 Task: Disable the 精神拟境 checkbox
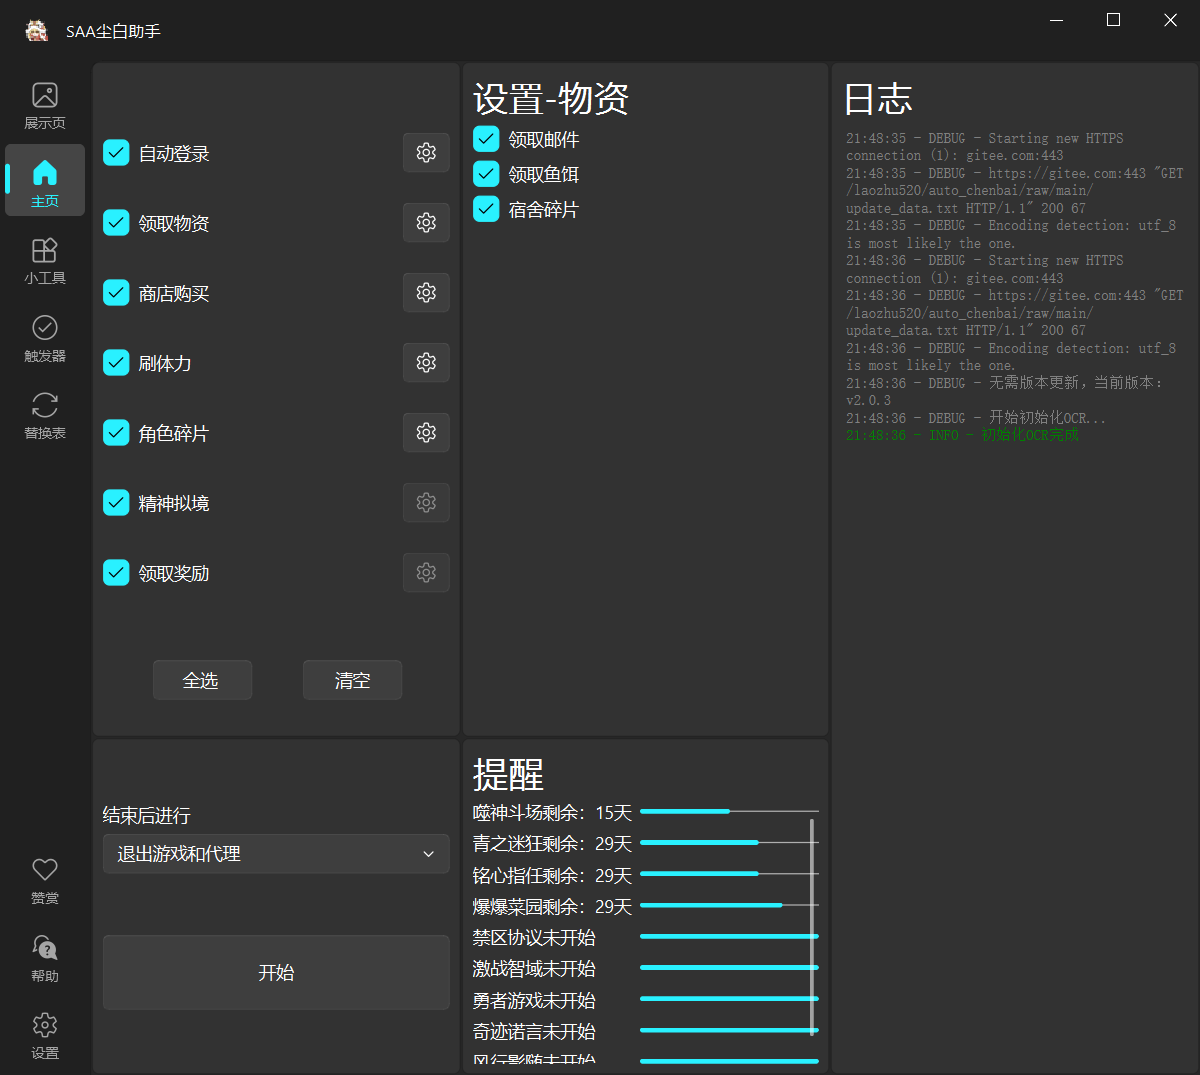pyautogui.click(x=116, y=503)
